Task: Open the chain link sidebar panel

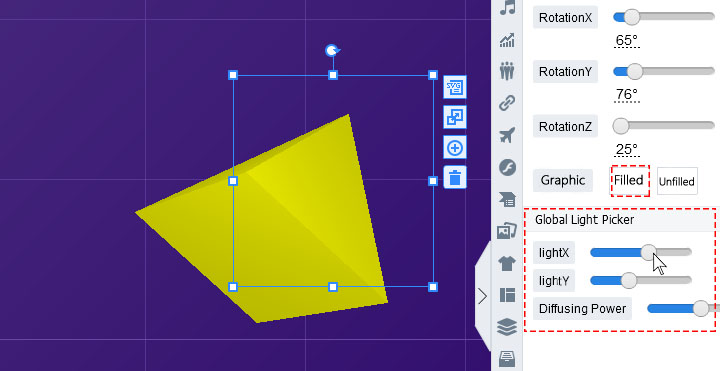Action: [507, 103]
